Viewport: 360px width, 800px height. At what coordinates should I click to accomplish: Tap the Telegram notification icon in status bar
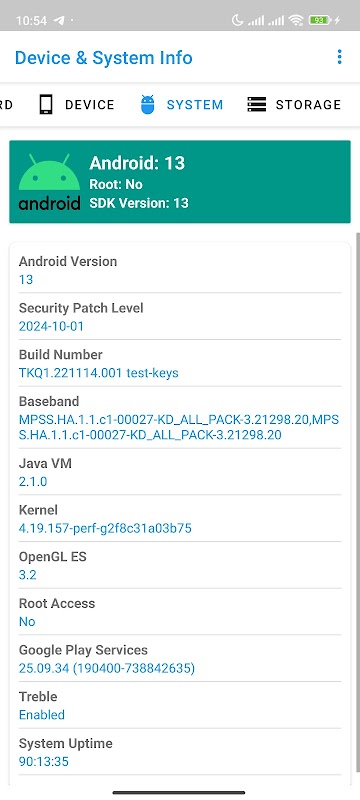pyautogui.click(x=59, y=20)
